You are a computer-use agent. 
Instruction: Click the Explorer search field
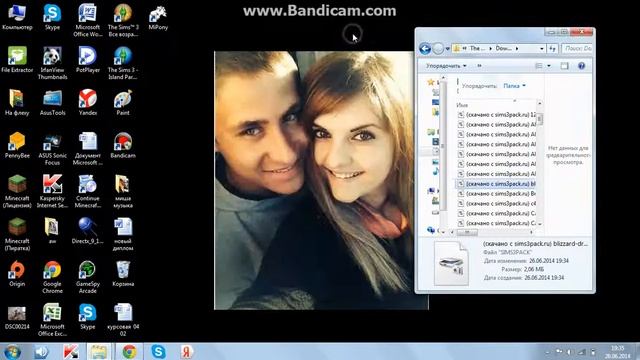coord(577,49)
